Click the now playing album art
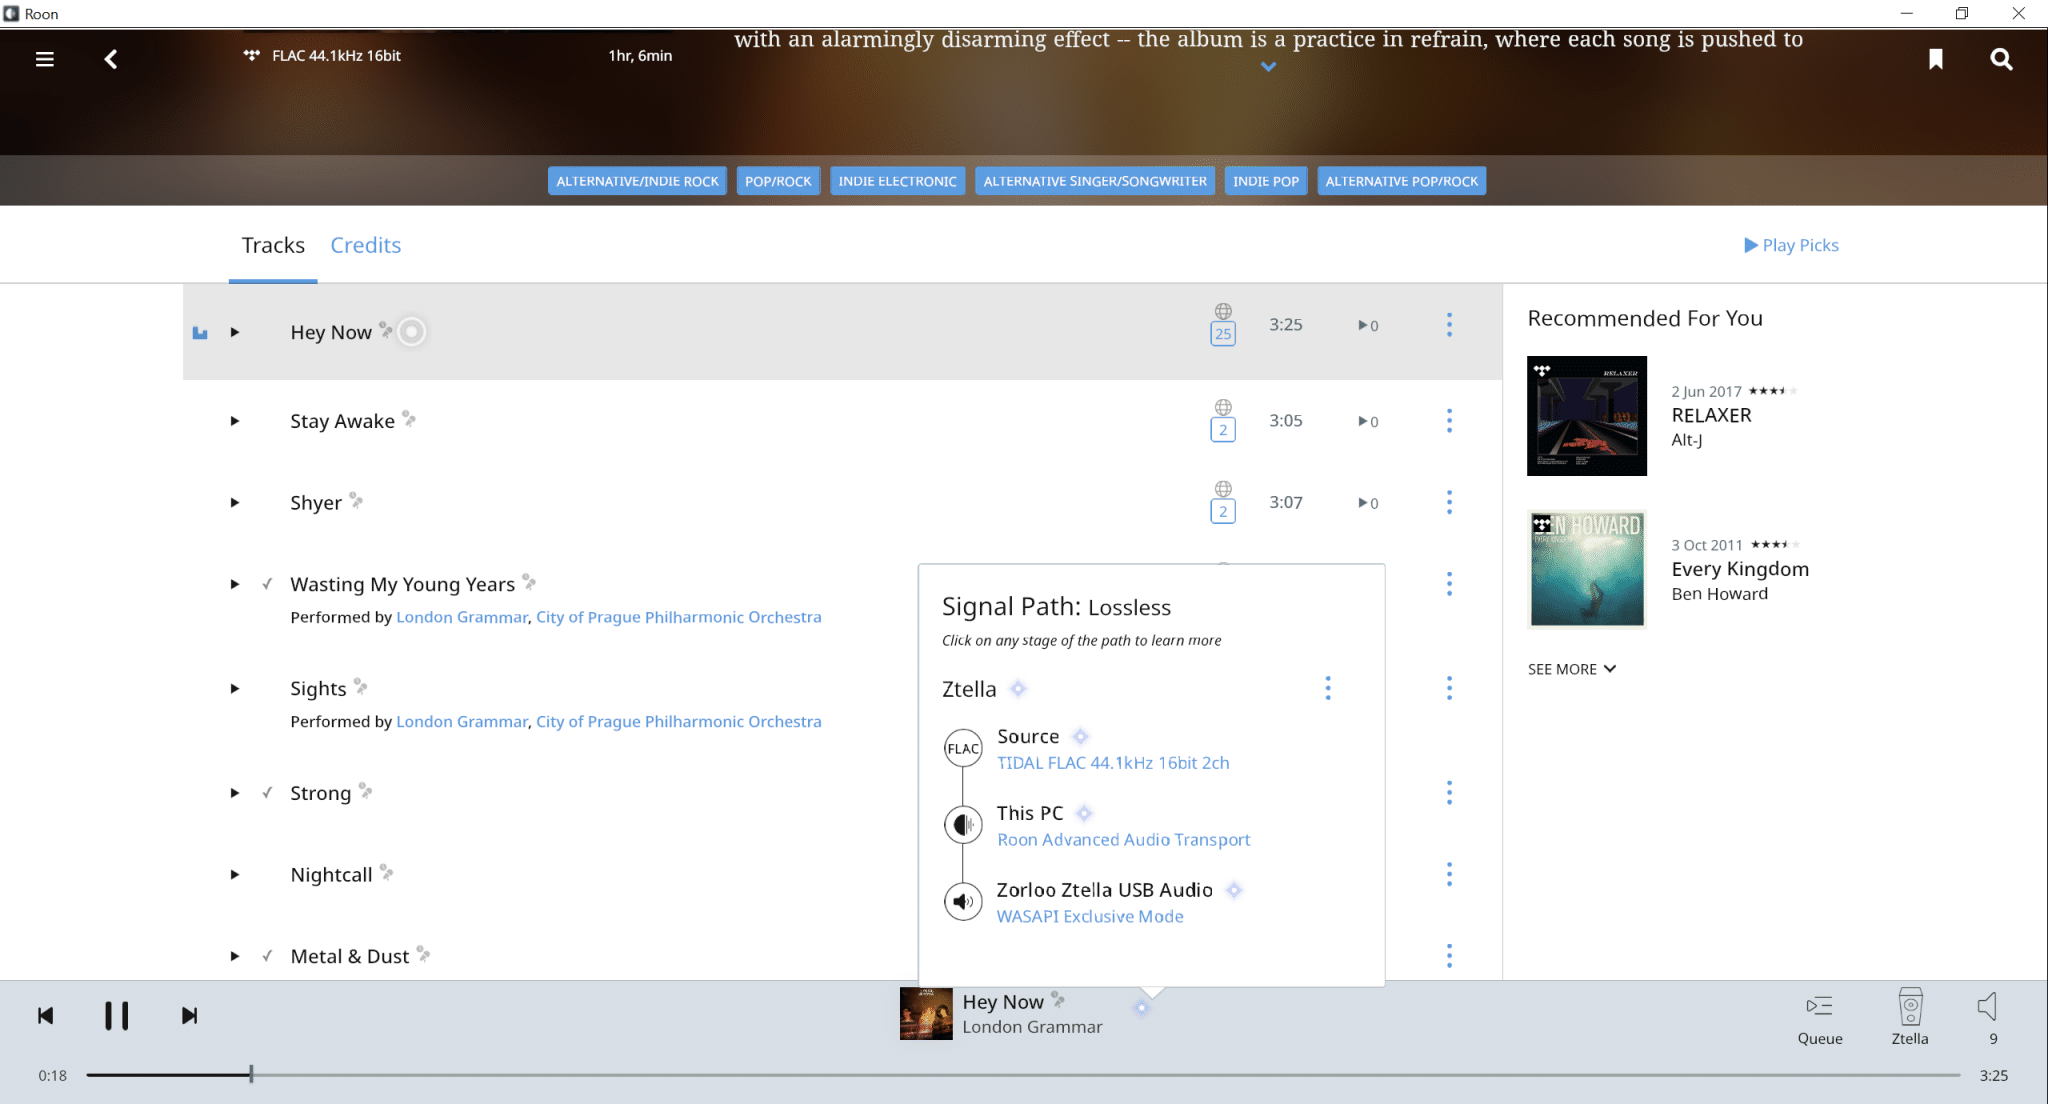The height and width of the screenshot is (1104, 2048). [x=926, y=1014]
